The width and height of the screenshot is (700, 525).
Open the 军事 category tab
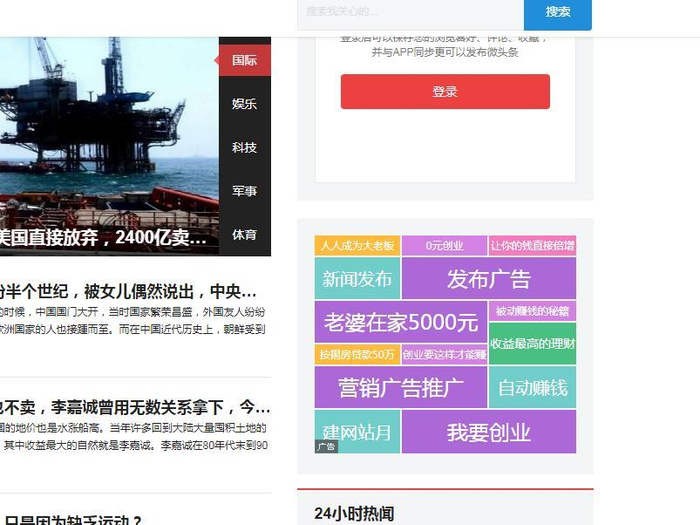coord(244,191)
